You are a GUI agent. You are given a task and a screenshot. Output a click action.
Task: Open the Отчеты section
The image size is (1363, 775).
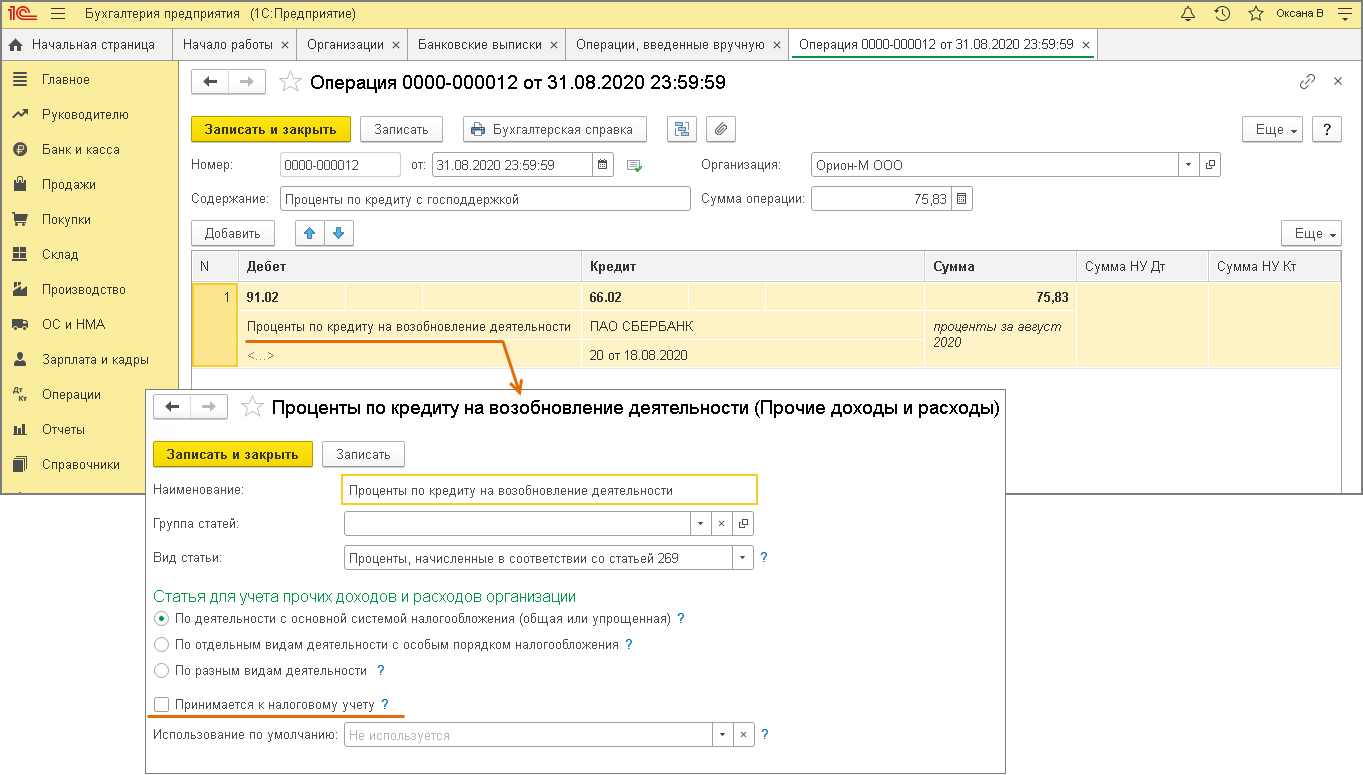click(x=63, y=430)
